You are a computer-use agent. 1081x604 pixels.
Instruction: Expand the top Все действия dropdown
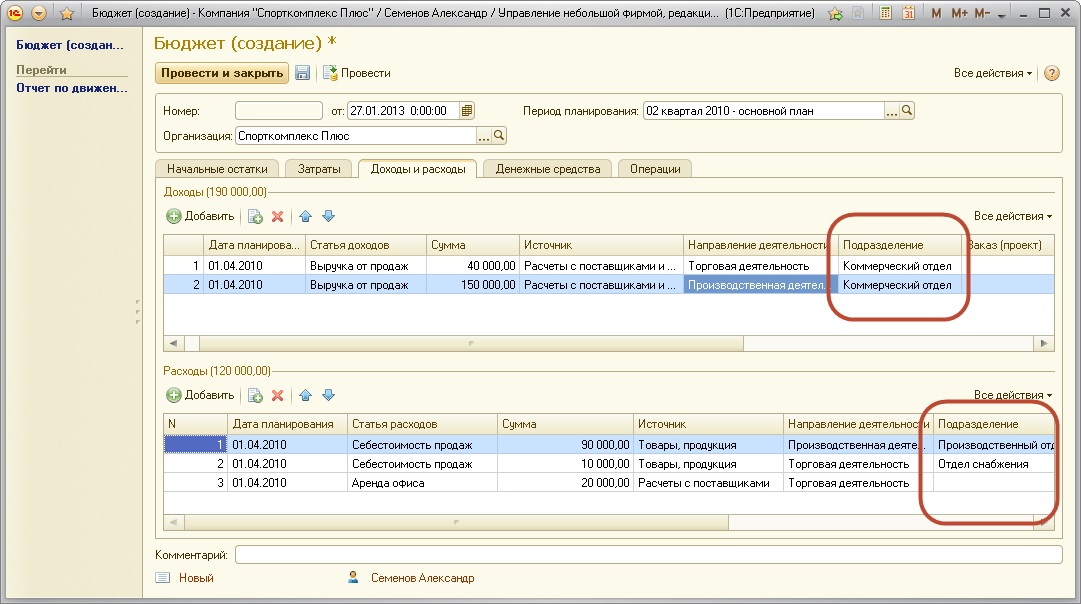tap(992, 73)
